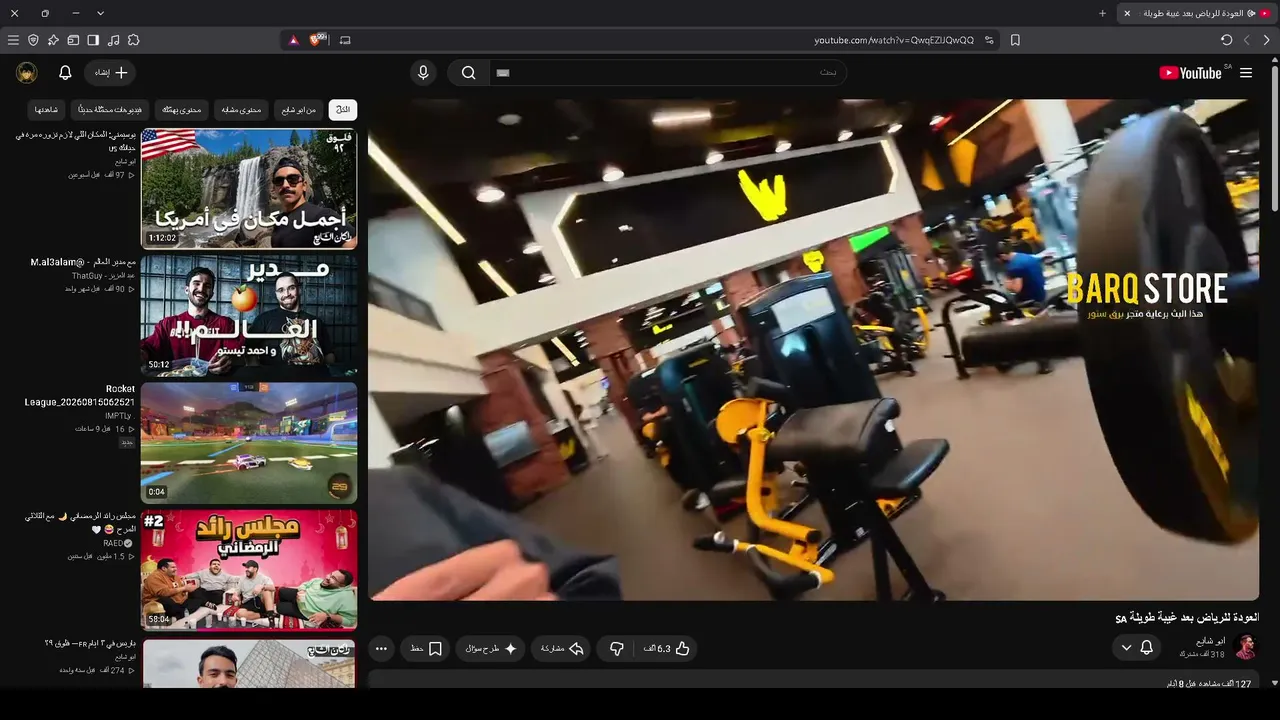
Task: Switch to العودة للرياض بعد غيبة طويلة tab
Action: click(1197, 13)
